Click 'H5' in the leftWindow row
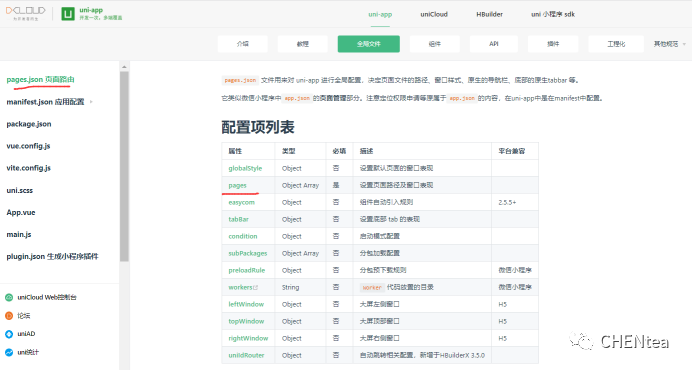The height and width of the screenshot is (370, 692). [x=503, y=304]
